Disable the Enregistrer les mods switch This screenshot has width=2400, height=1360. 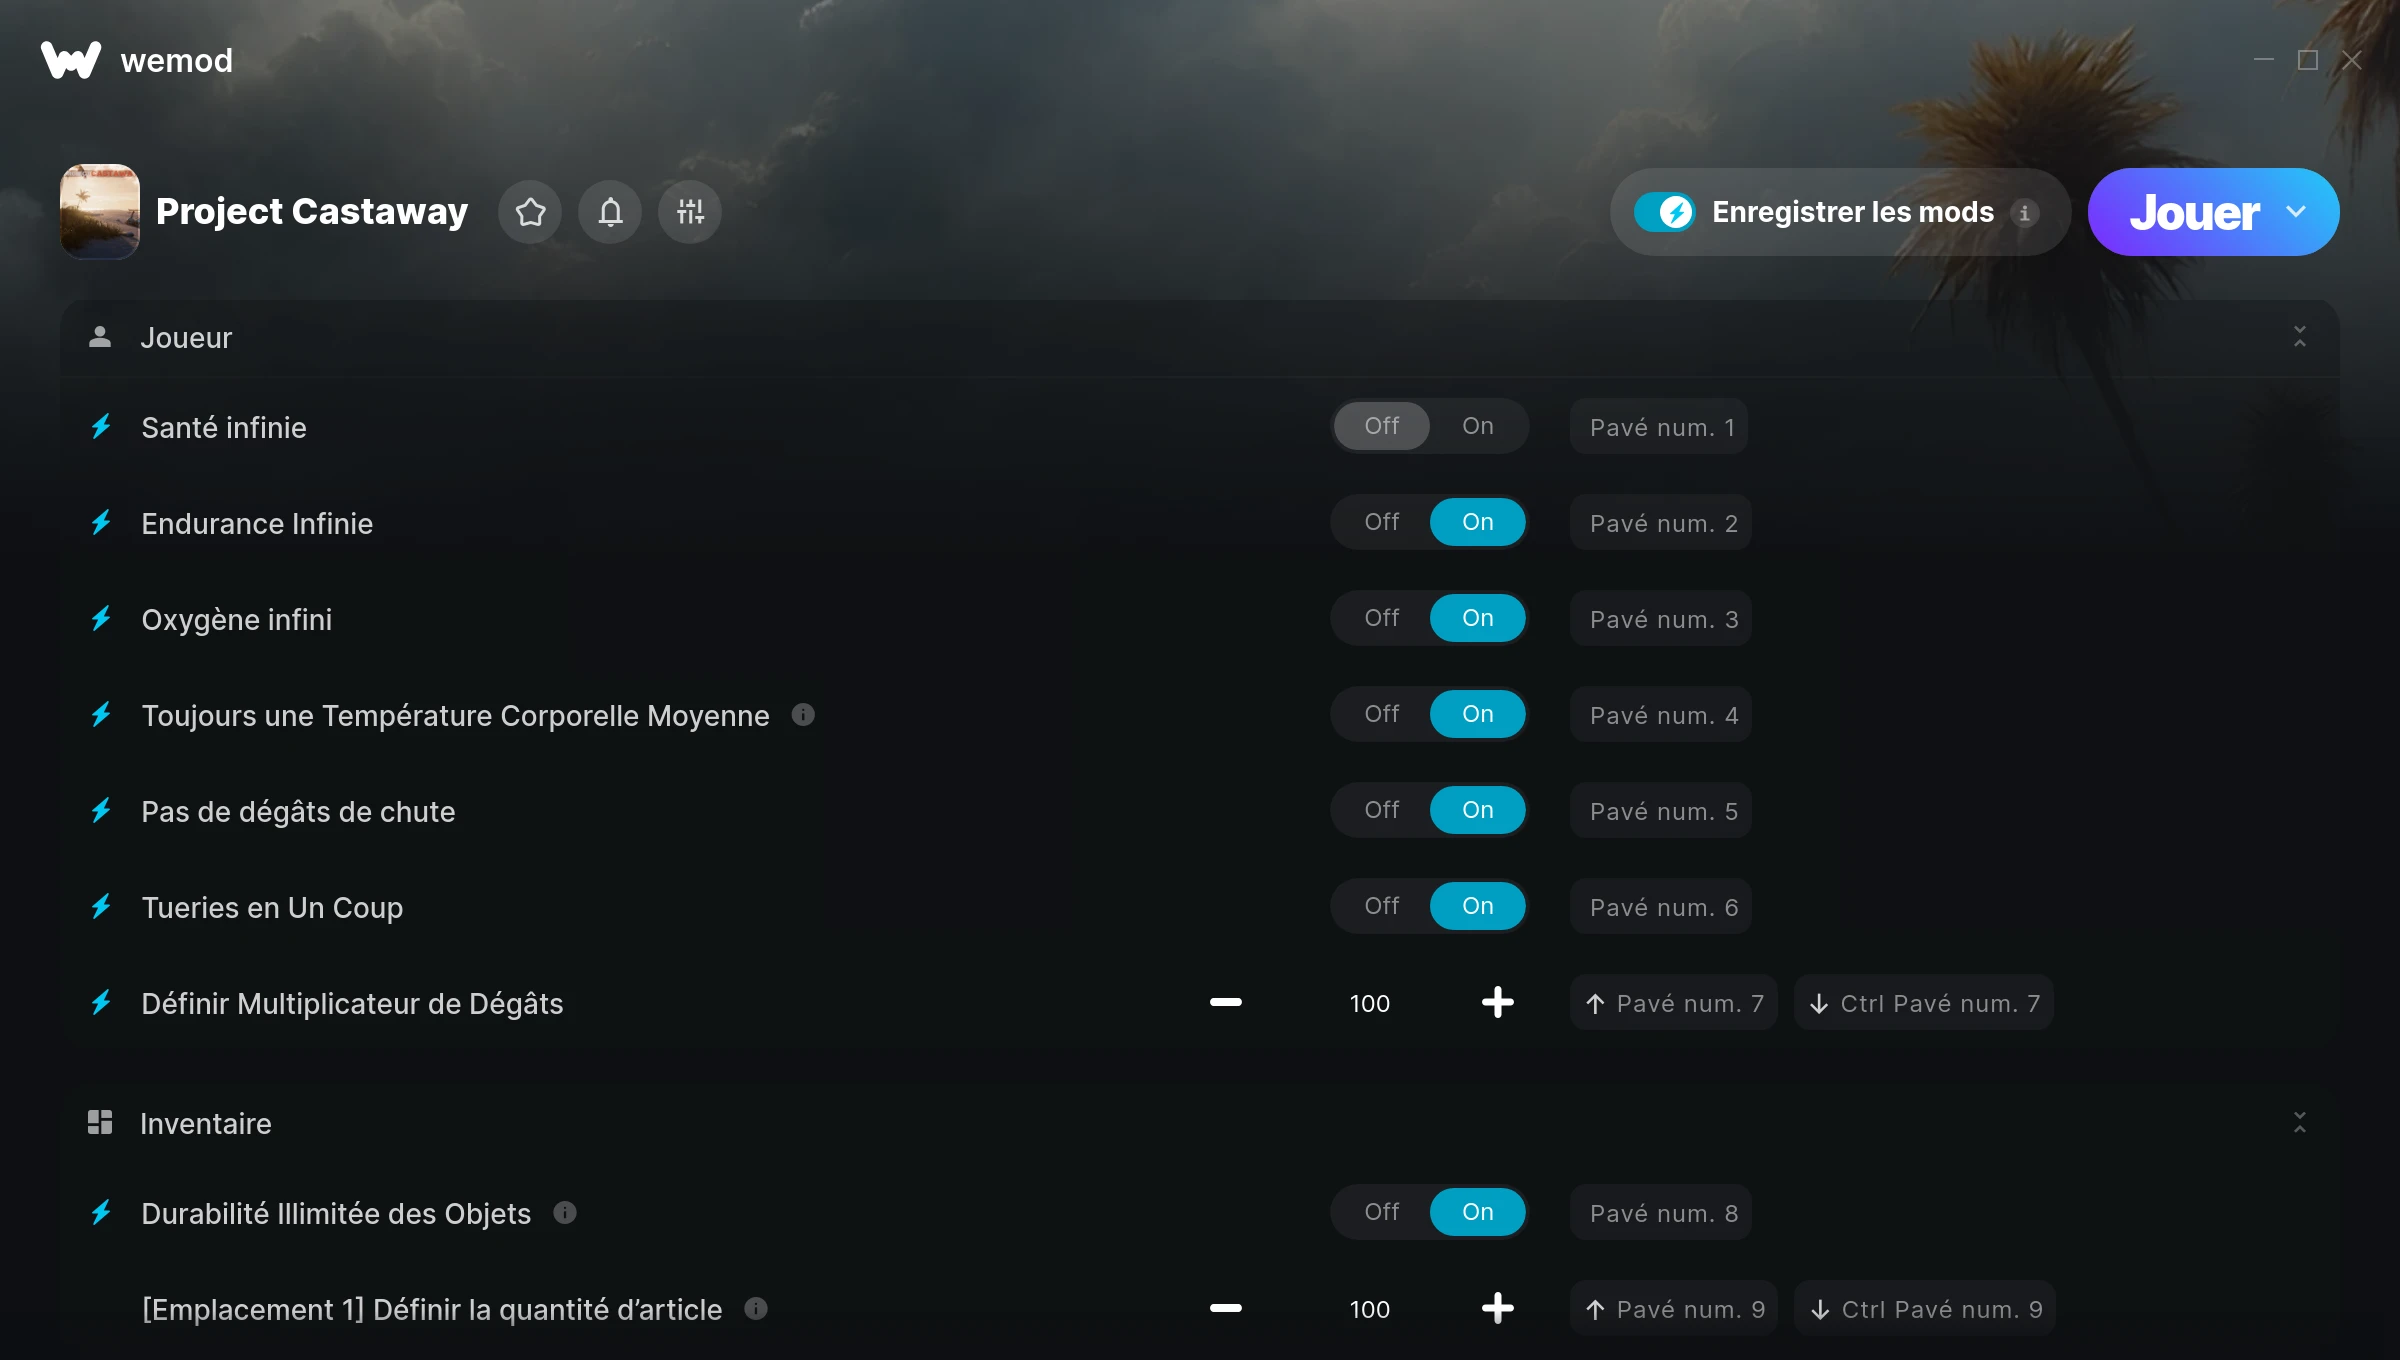pos(1665,212)
